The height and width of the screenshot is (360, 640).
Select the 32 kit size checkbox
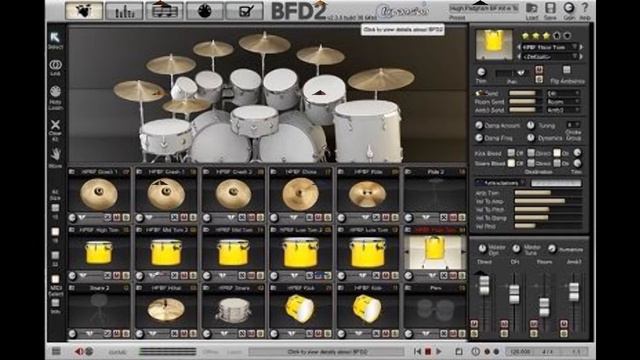pos(55,256)
